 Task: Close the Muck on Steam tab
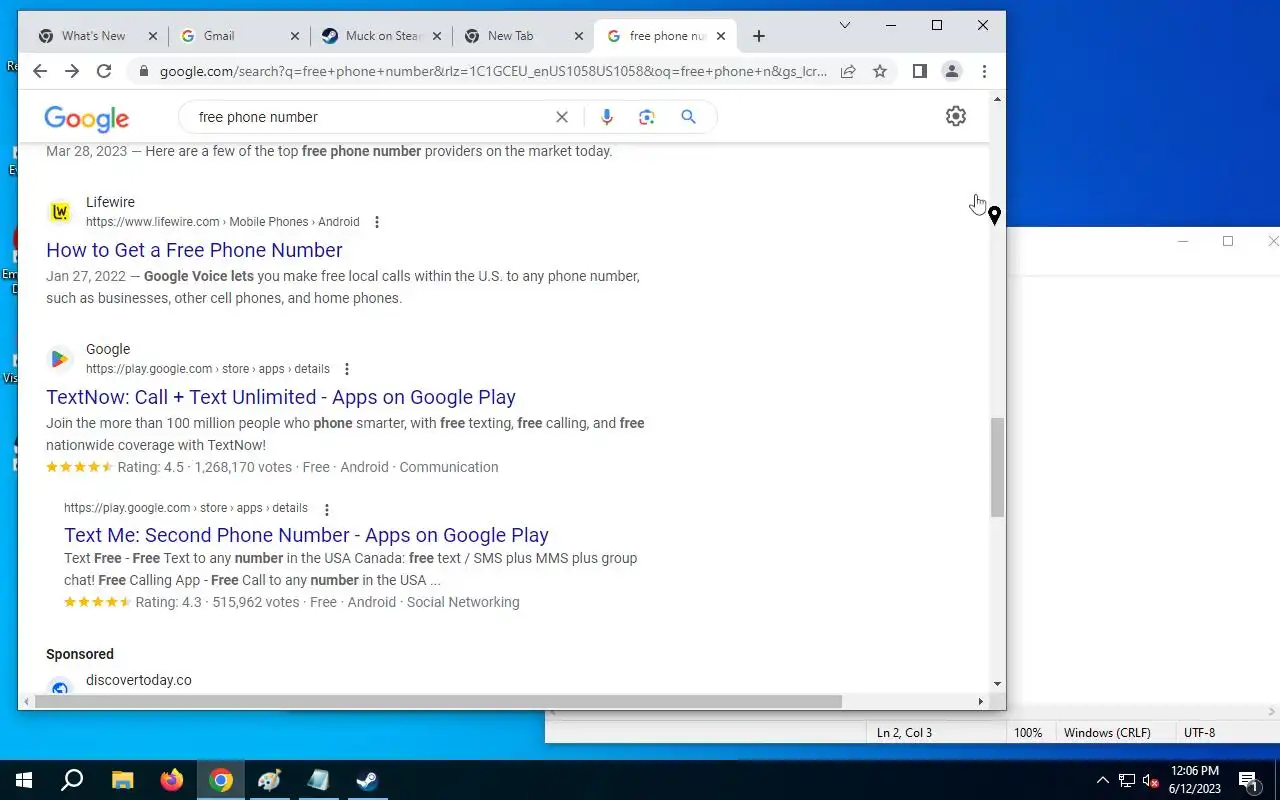point(437,36)
